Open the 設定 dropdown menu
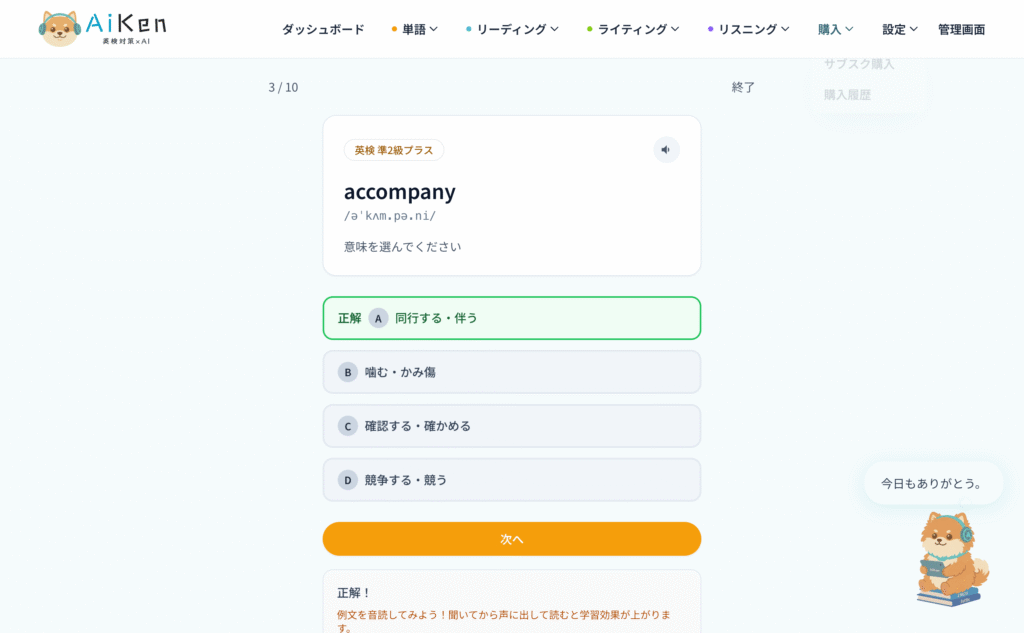This screenshot has width=1024, height=633. [900, 29]
